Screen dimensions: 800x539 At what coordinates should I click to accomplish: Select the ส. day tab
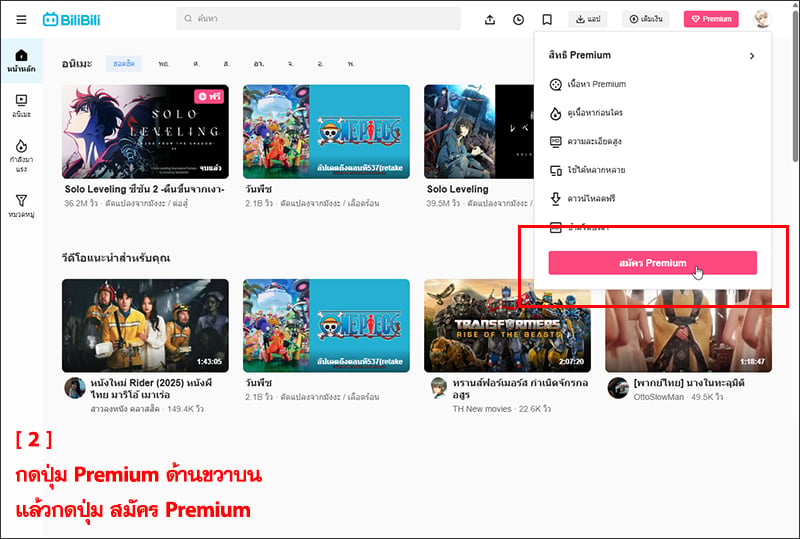click(227, 64)
